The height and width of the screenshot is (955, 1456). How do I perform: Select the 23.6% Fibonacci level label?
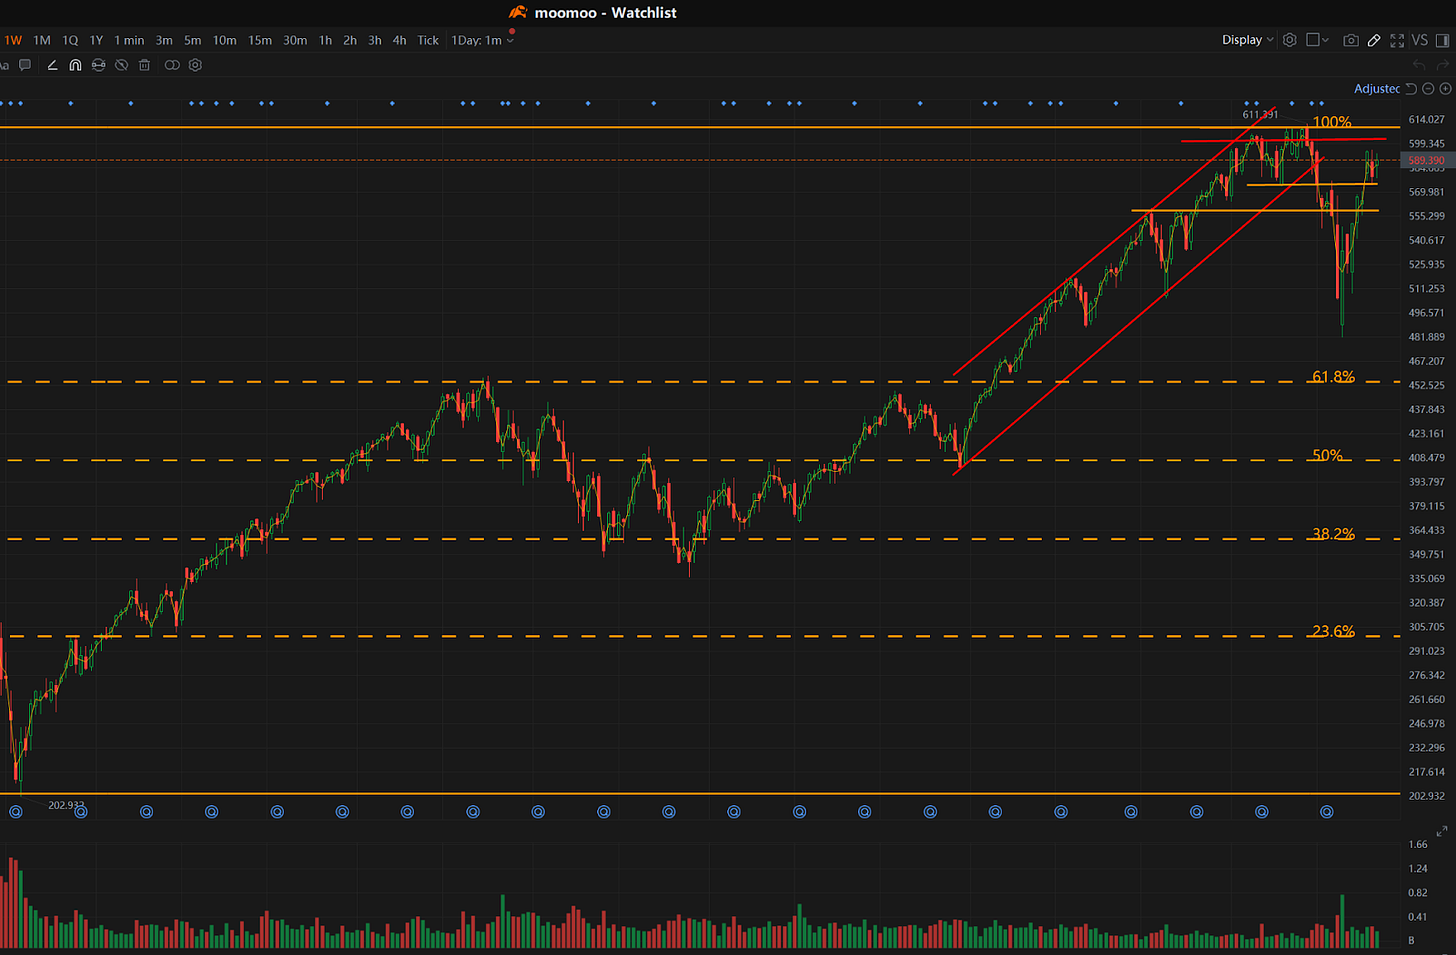point(1333,631)
